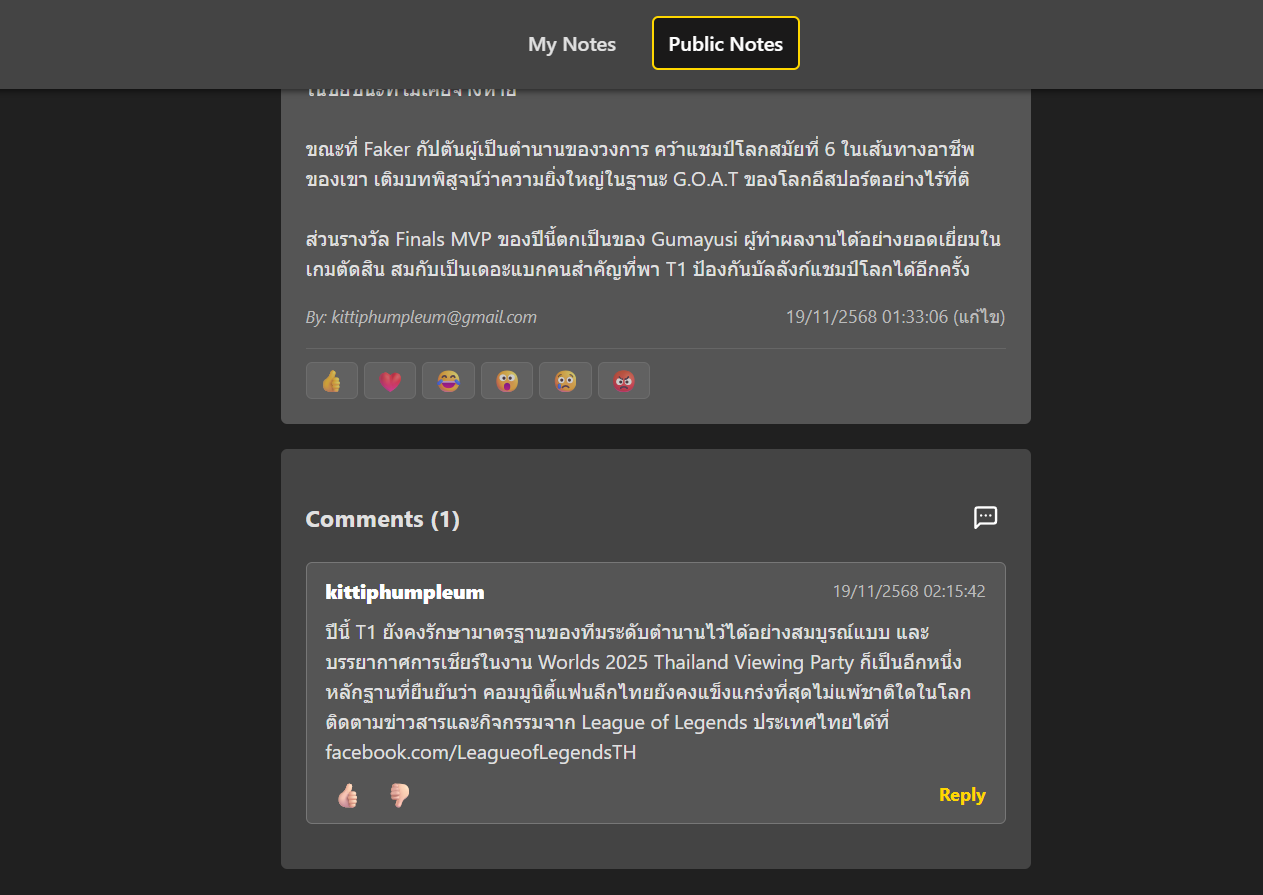Dislike the comment with thumbs down
This screenshot has width=1263, height=895.
[399, 796]
